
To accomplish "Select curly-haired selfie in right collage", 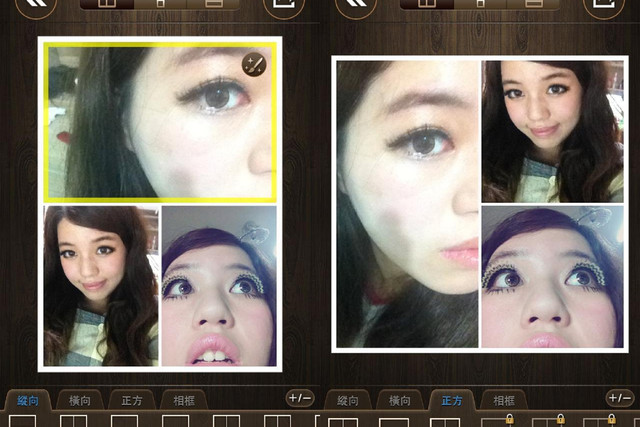I will (x=553, y=131).
